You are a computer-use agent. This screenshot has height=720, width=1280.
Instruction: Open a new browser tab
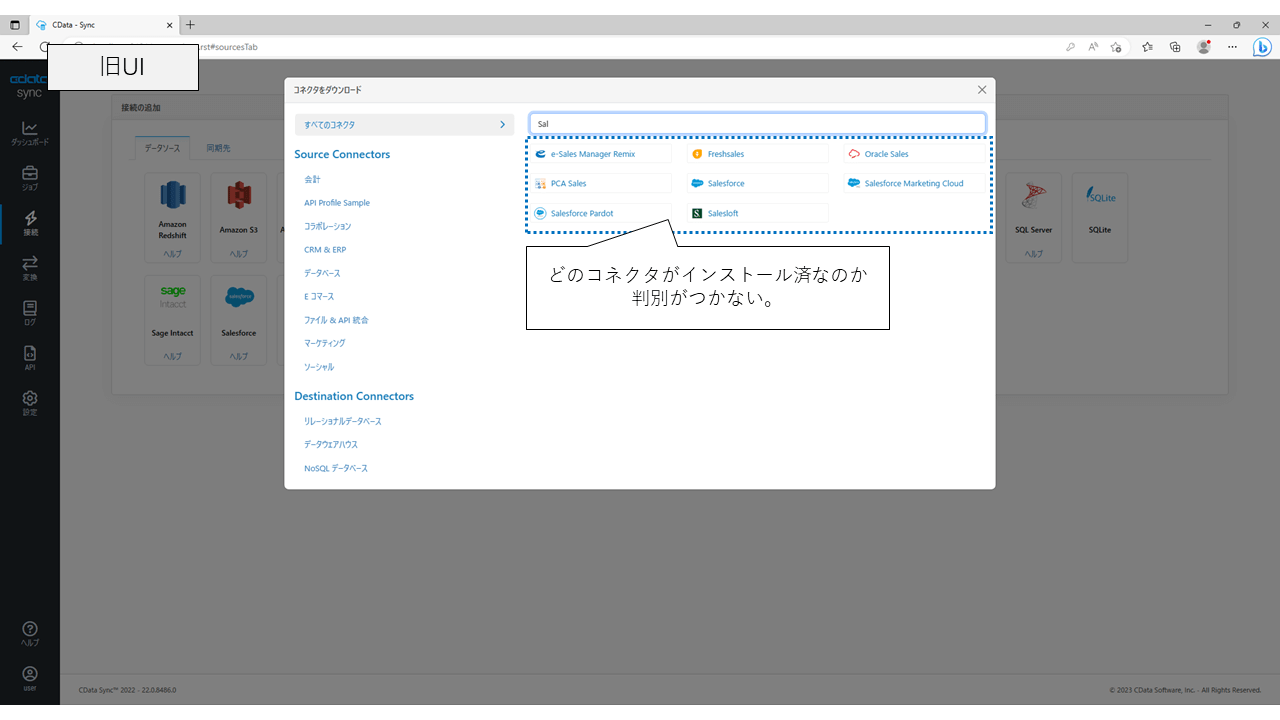(190, 25)
